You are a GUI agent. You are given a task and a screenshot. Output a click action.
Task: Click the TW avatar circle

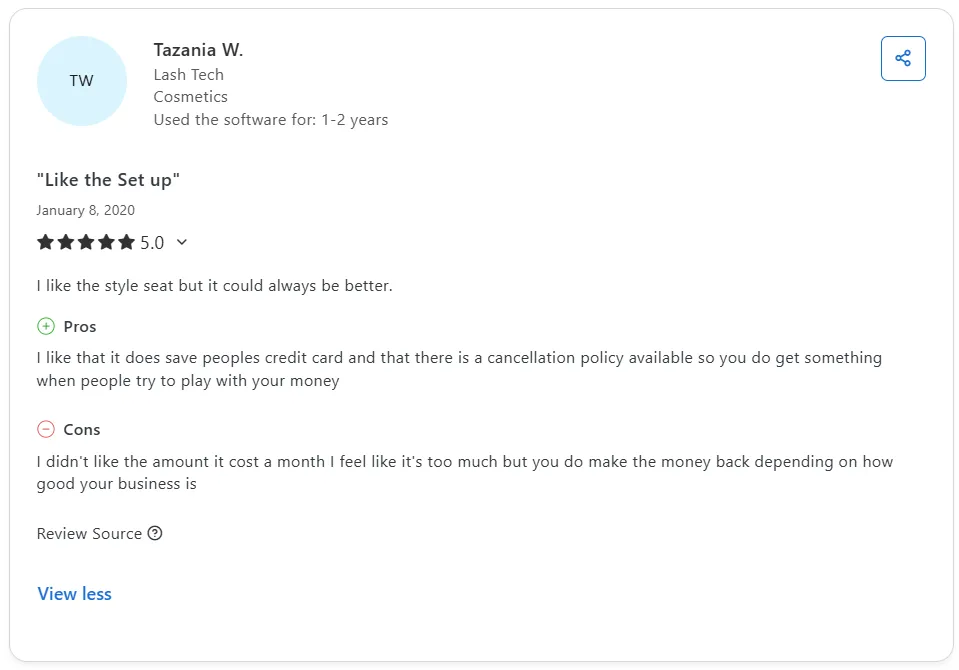82,80
